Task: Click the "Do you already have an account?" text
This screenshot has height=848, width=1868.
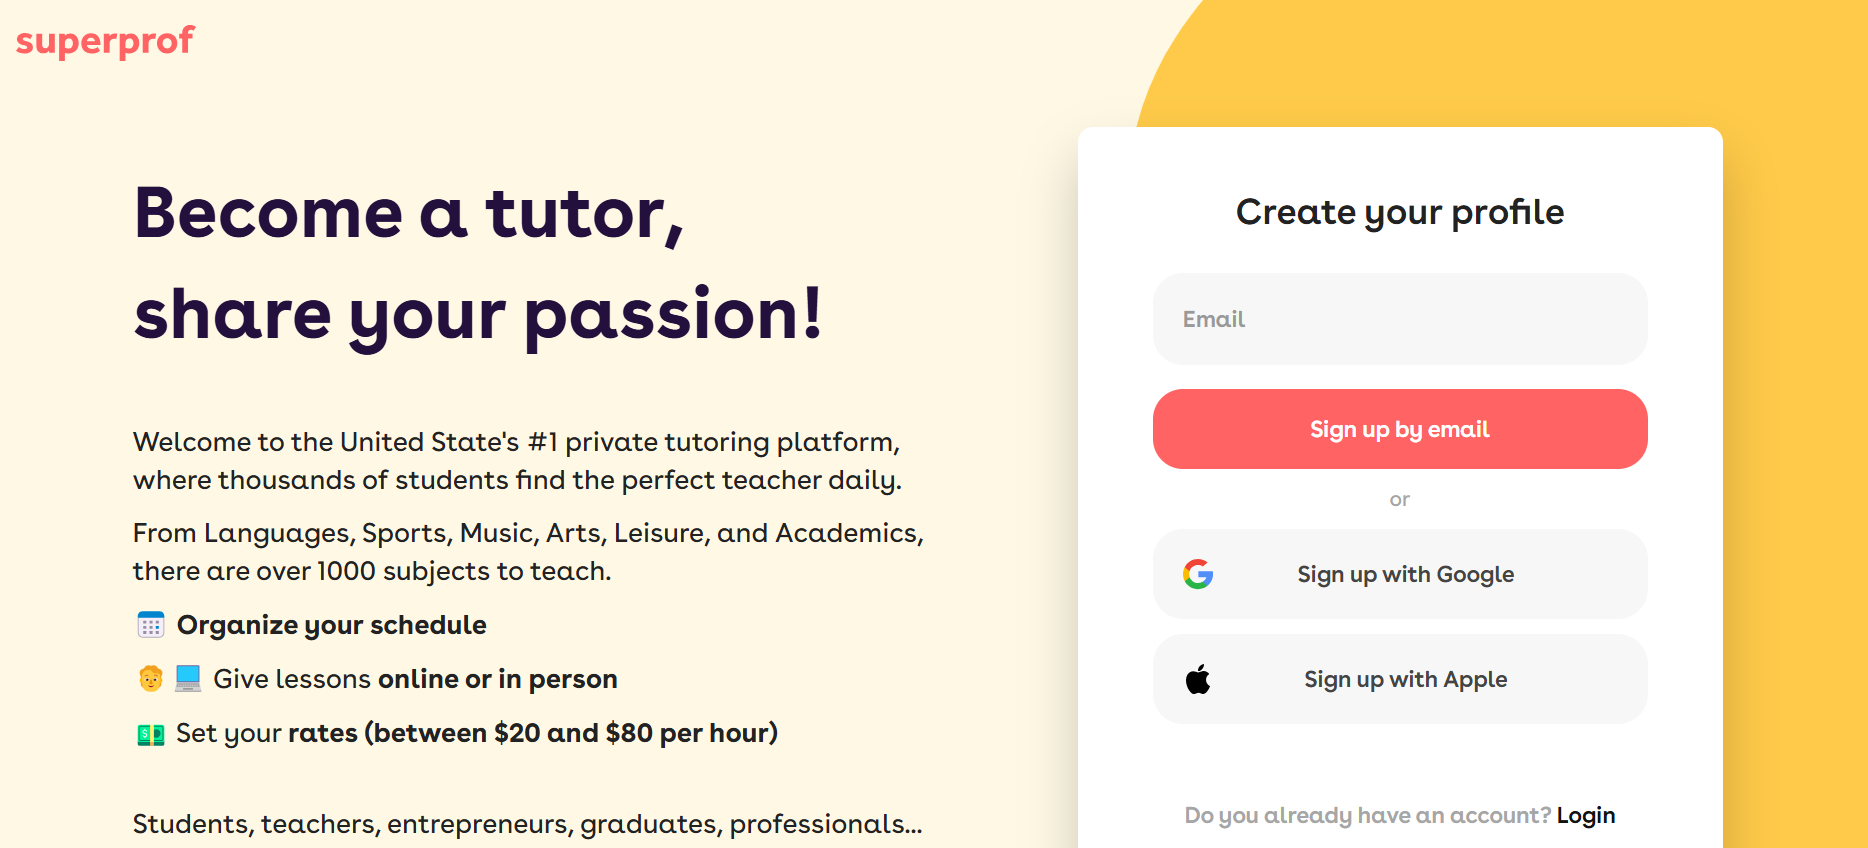Action: pyautogui.click(x=1367, y=816)
